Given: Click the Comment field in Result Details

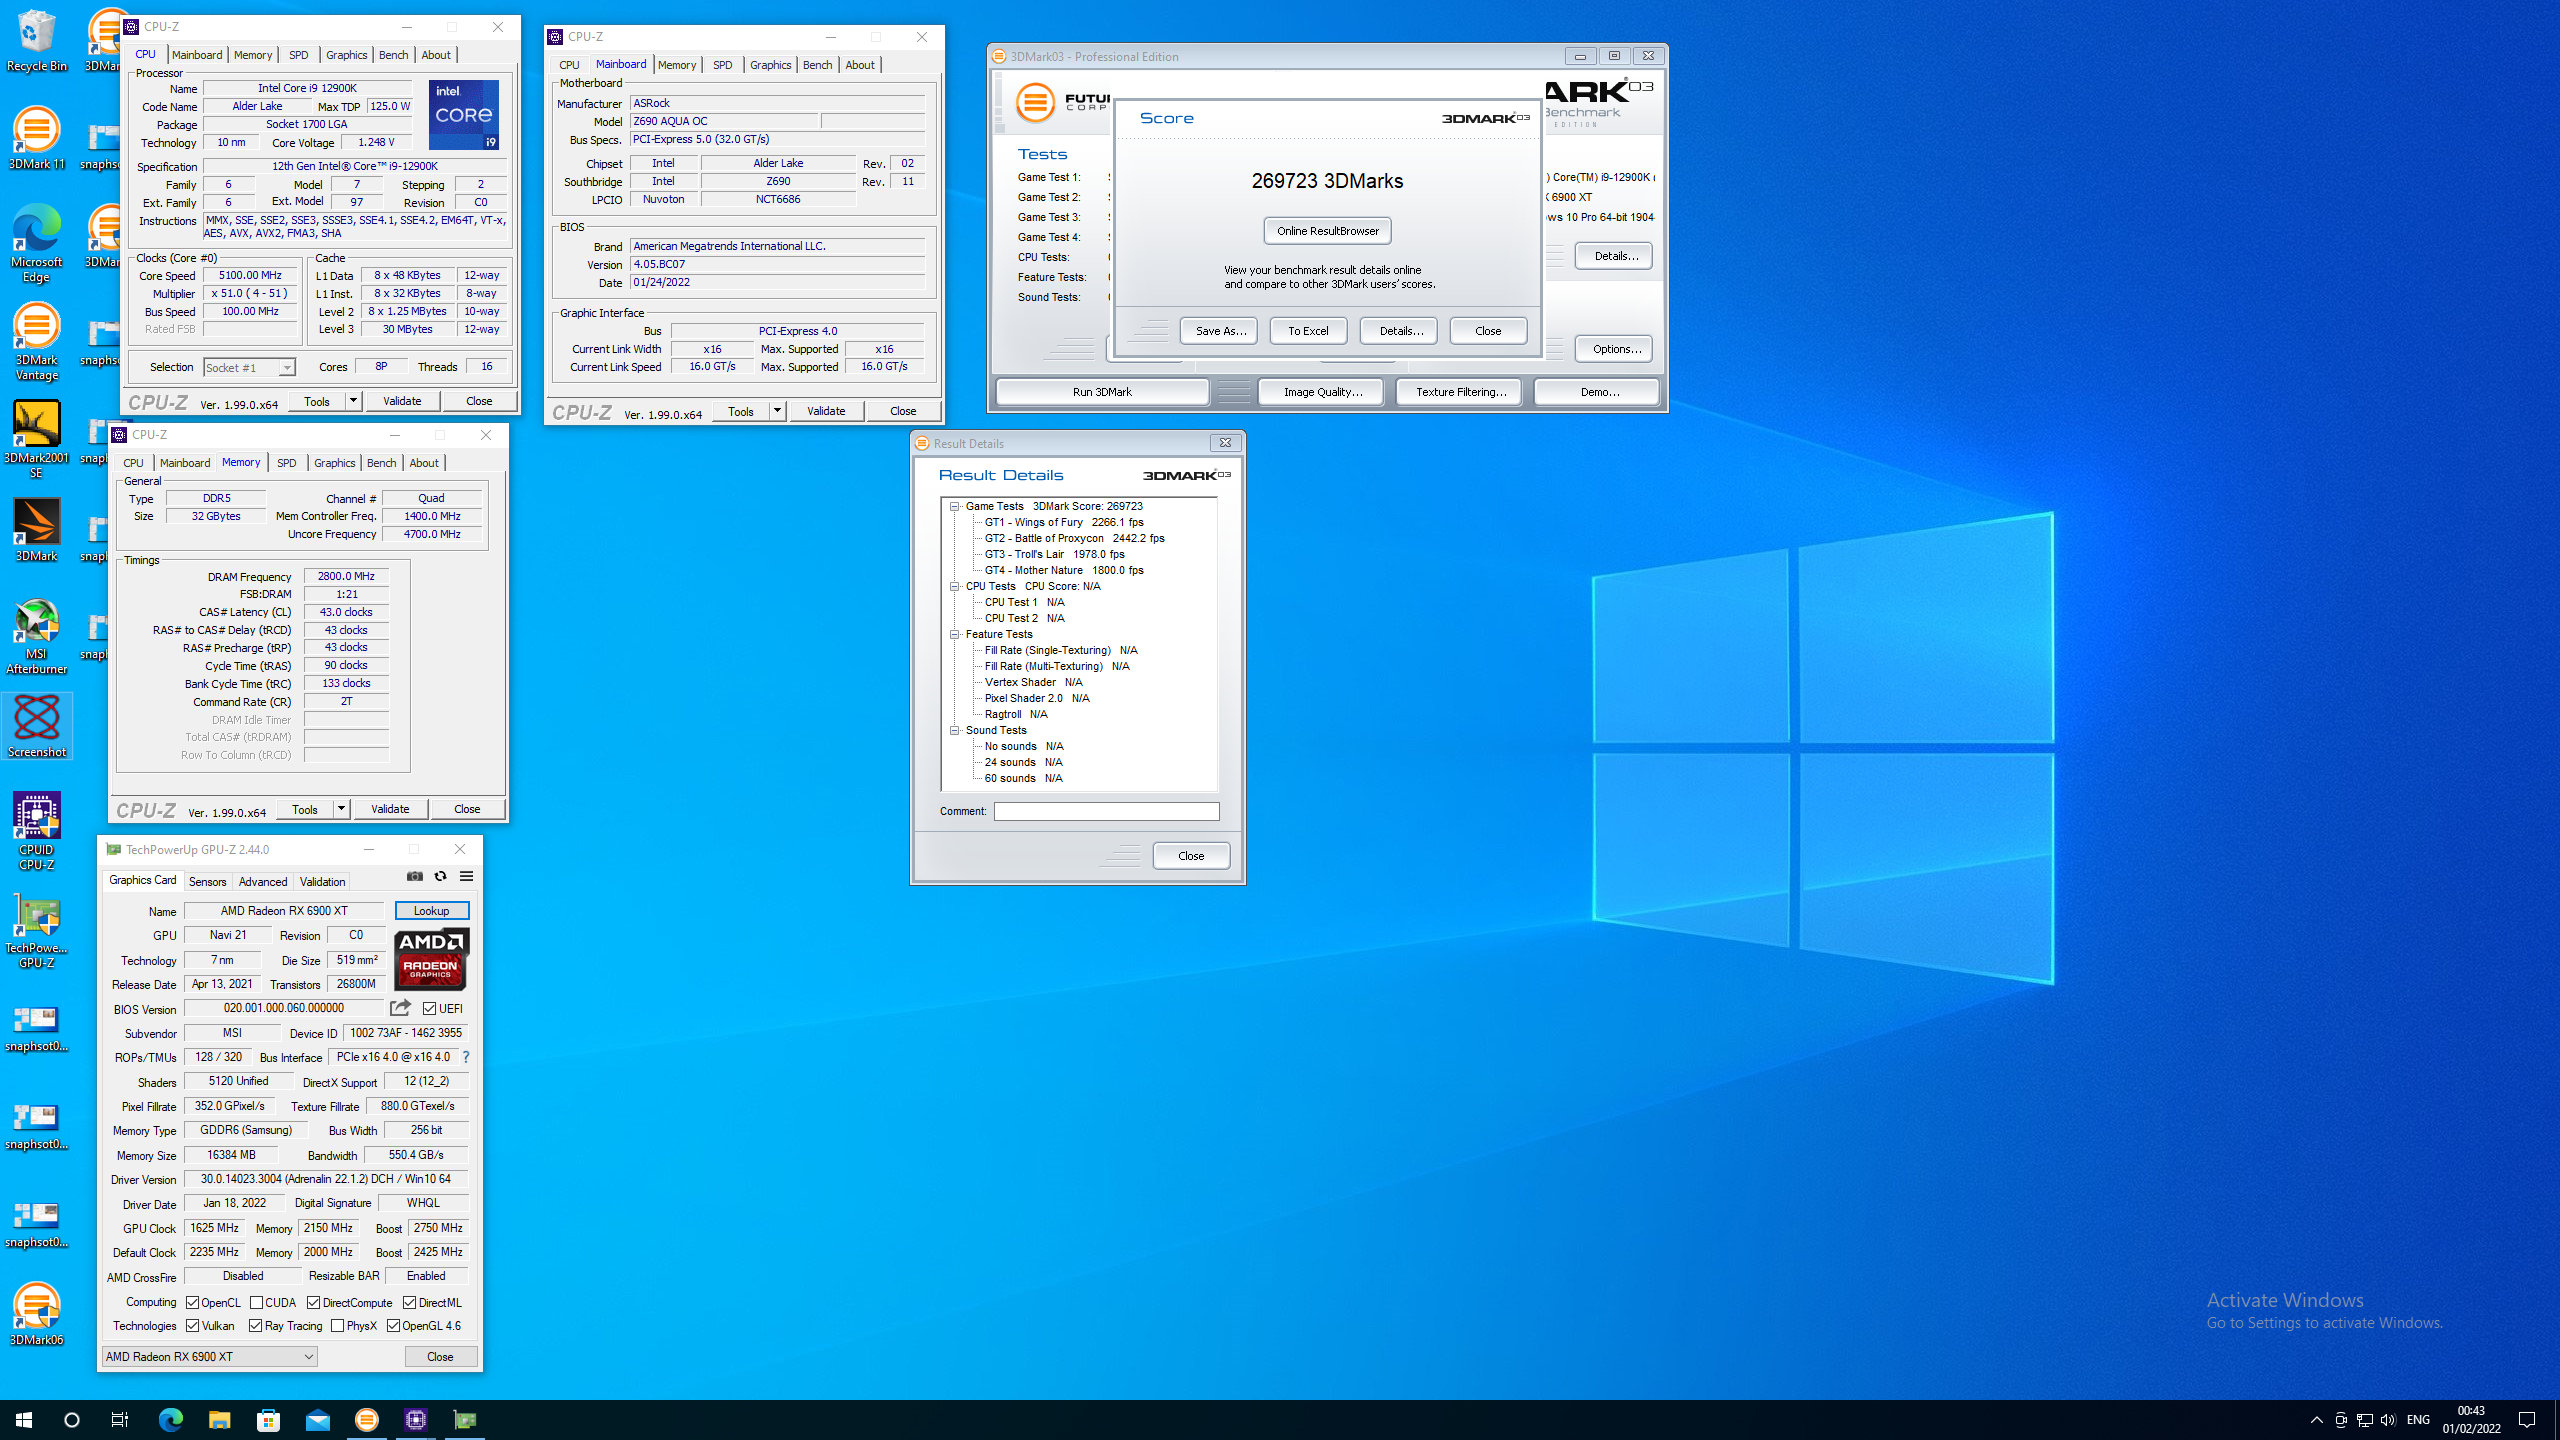Looking at the screenshot, I should tap(1106, 811).
